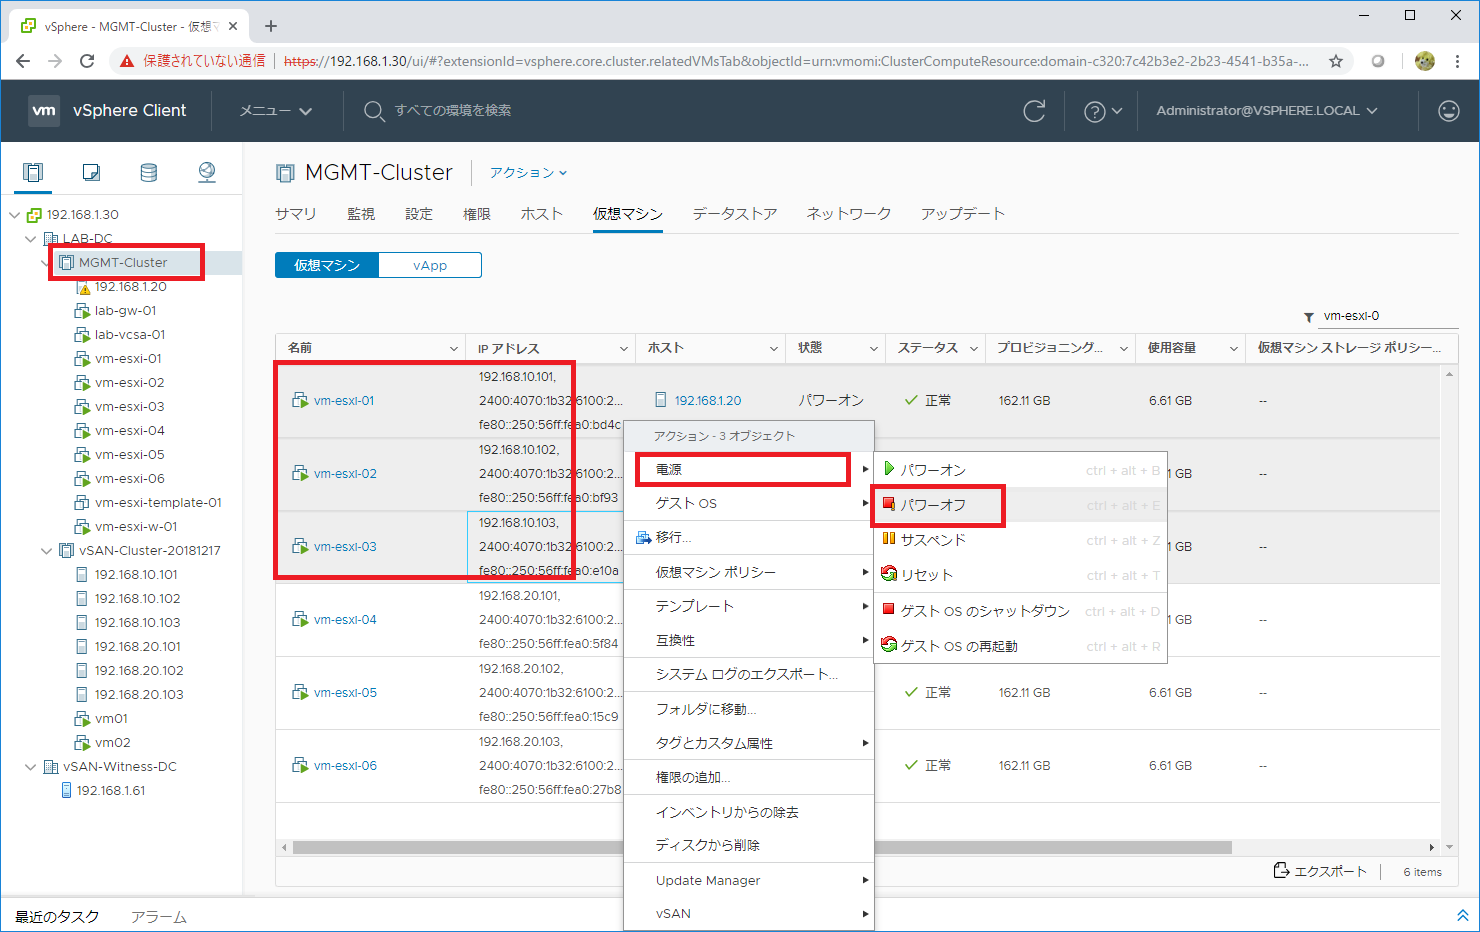The image size is (1480, 932).
Task: Open the Update Manager submenu
Action: pyautogui.click(x=749, y=880)
